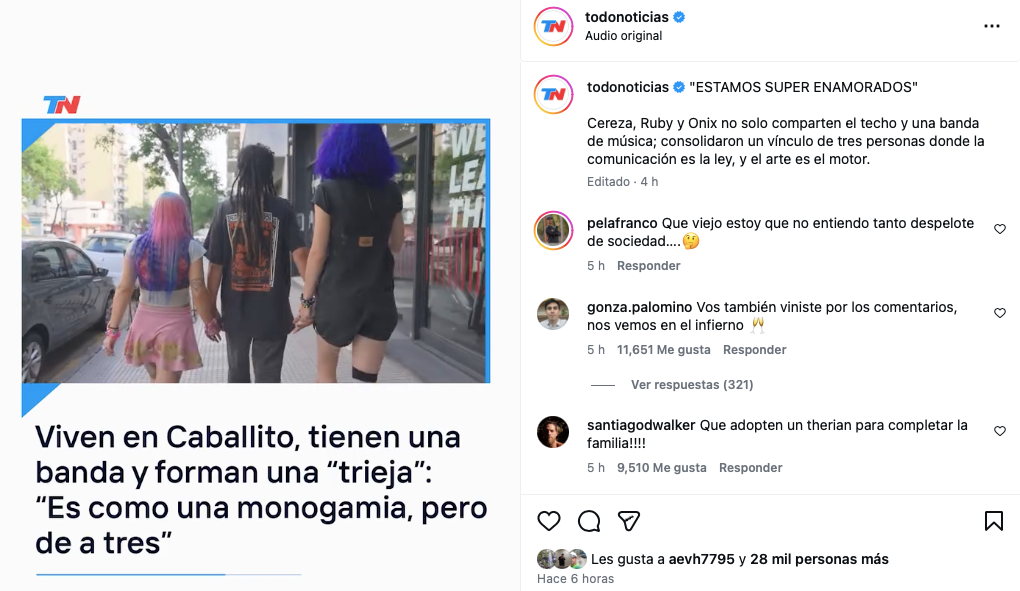Like gonza.palomino's comment heart
Screen dimensions: 1020x591
[1000, 313]
